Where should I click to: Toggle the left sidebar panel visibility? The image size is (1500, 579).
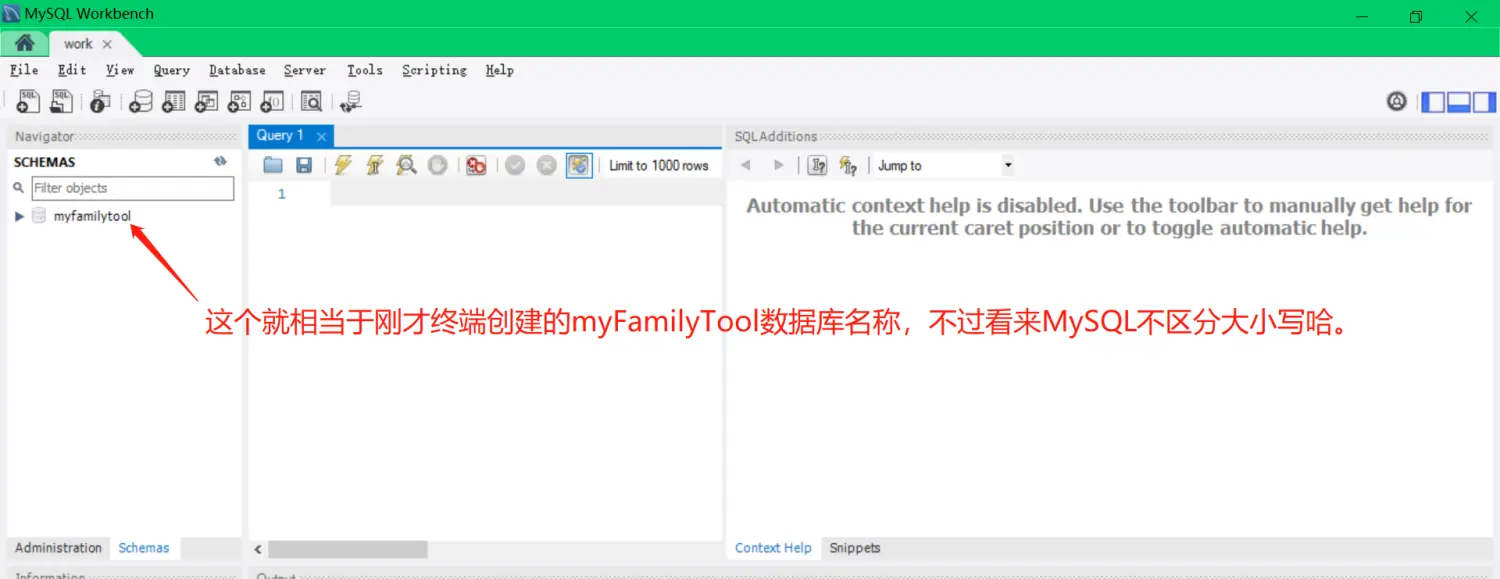coord(1433,101)
